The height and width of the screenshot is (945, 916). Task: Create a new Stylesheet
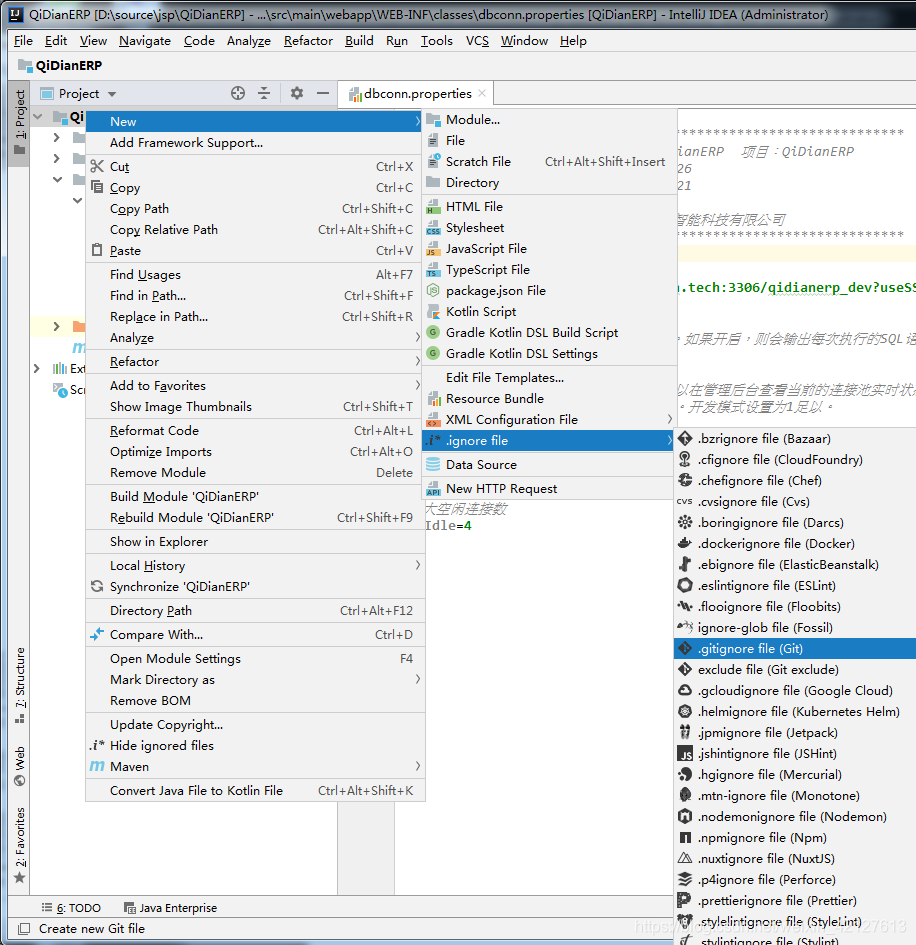point(549,227)
